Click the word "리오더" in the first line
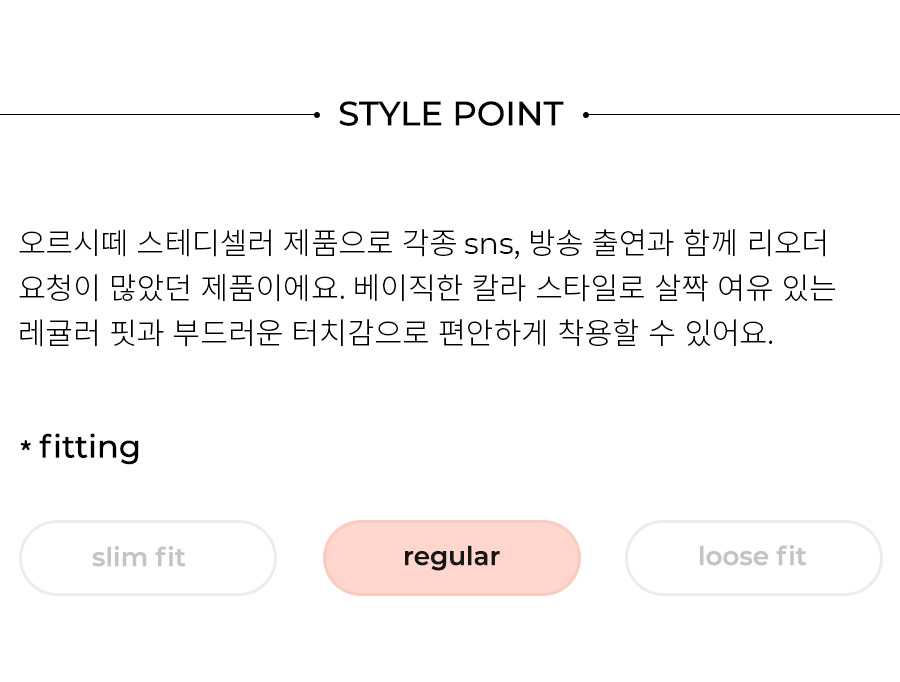This screenshot has width=900, height=682. coord(788,242)
